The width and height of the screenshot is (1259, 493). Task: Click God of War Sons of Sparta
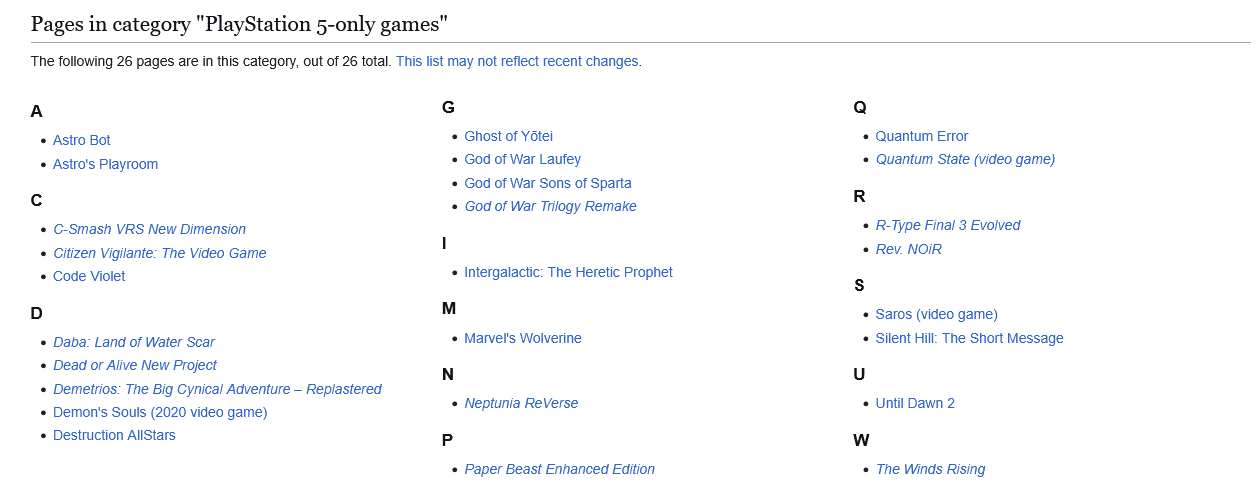pyautogui.click(x=548, y=183)
